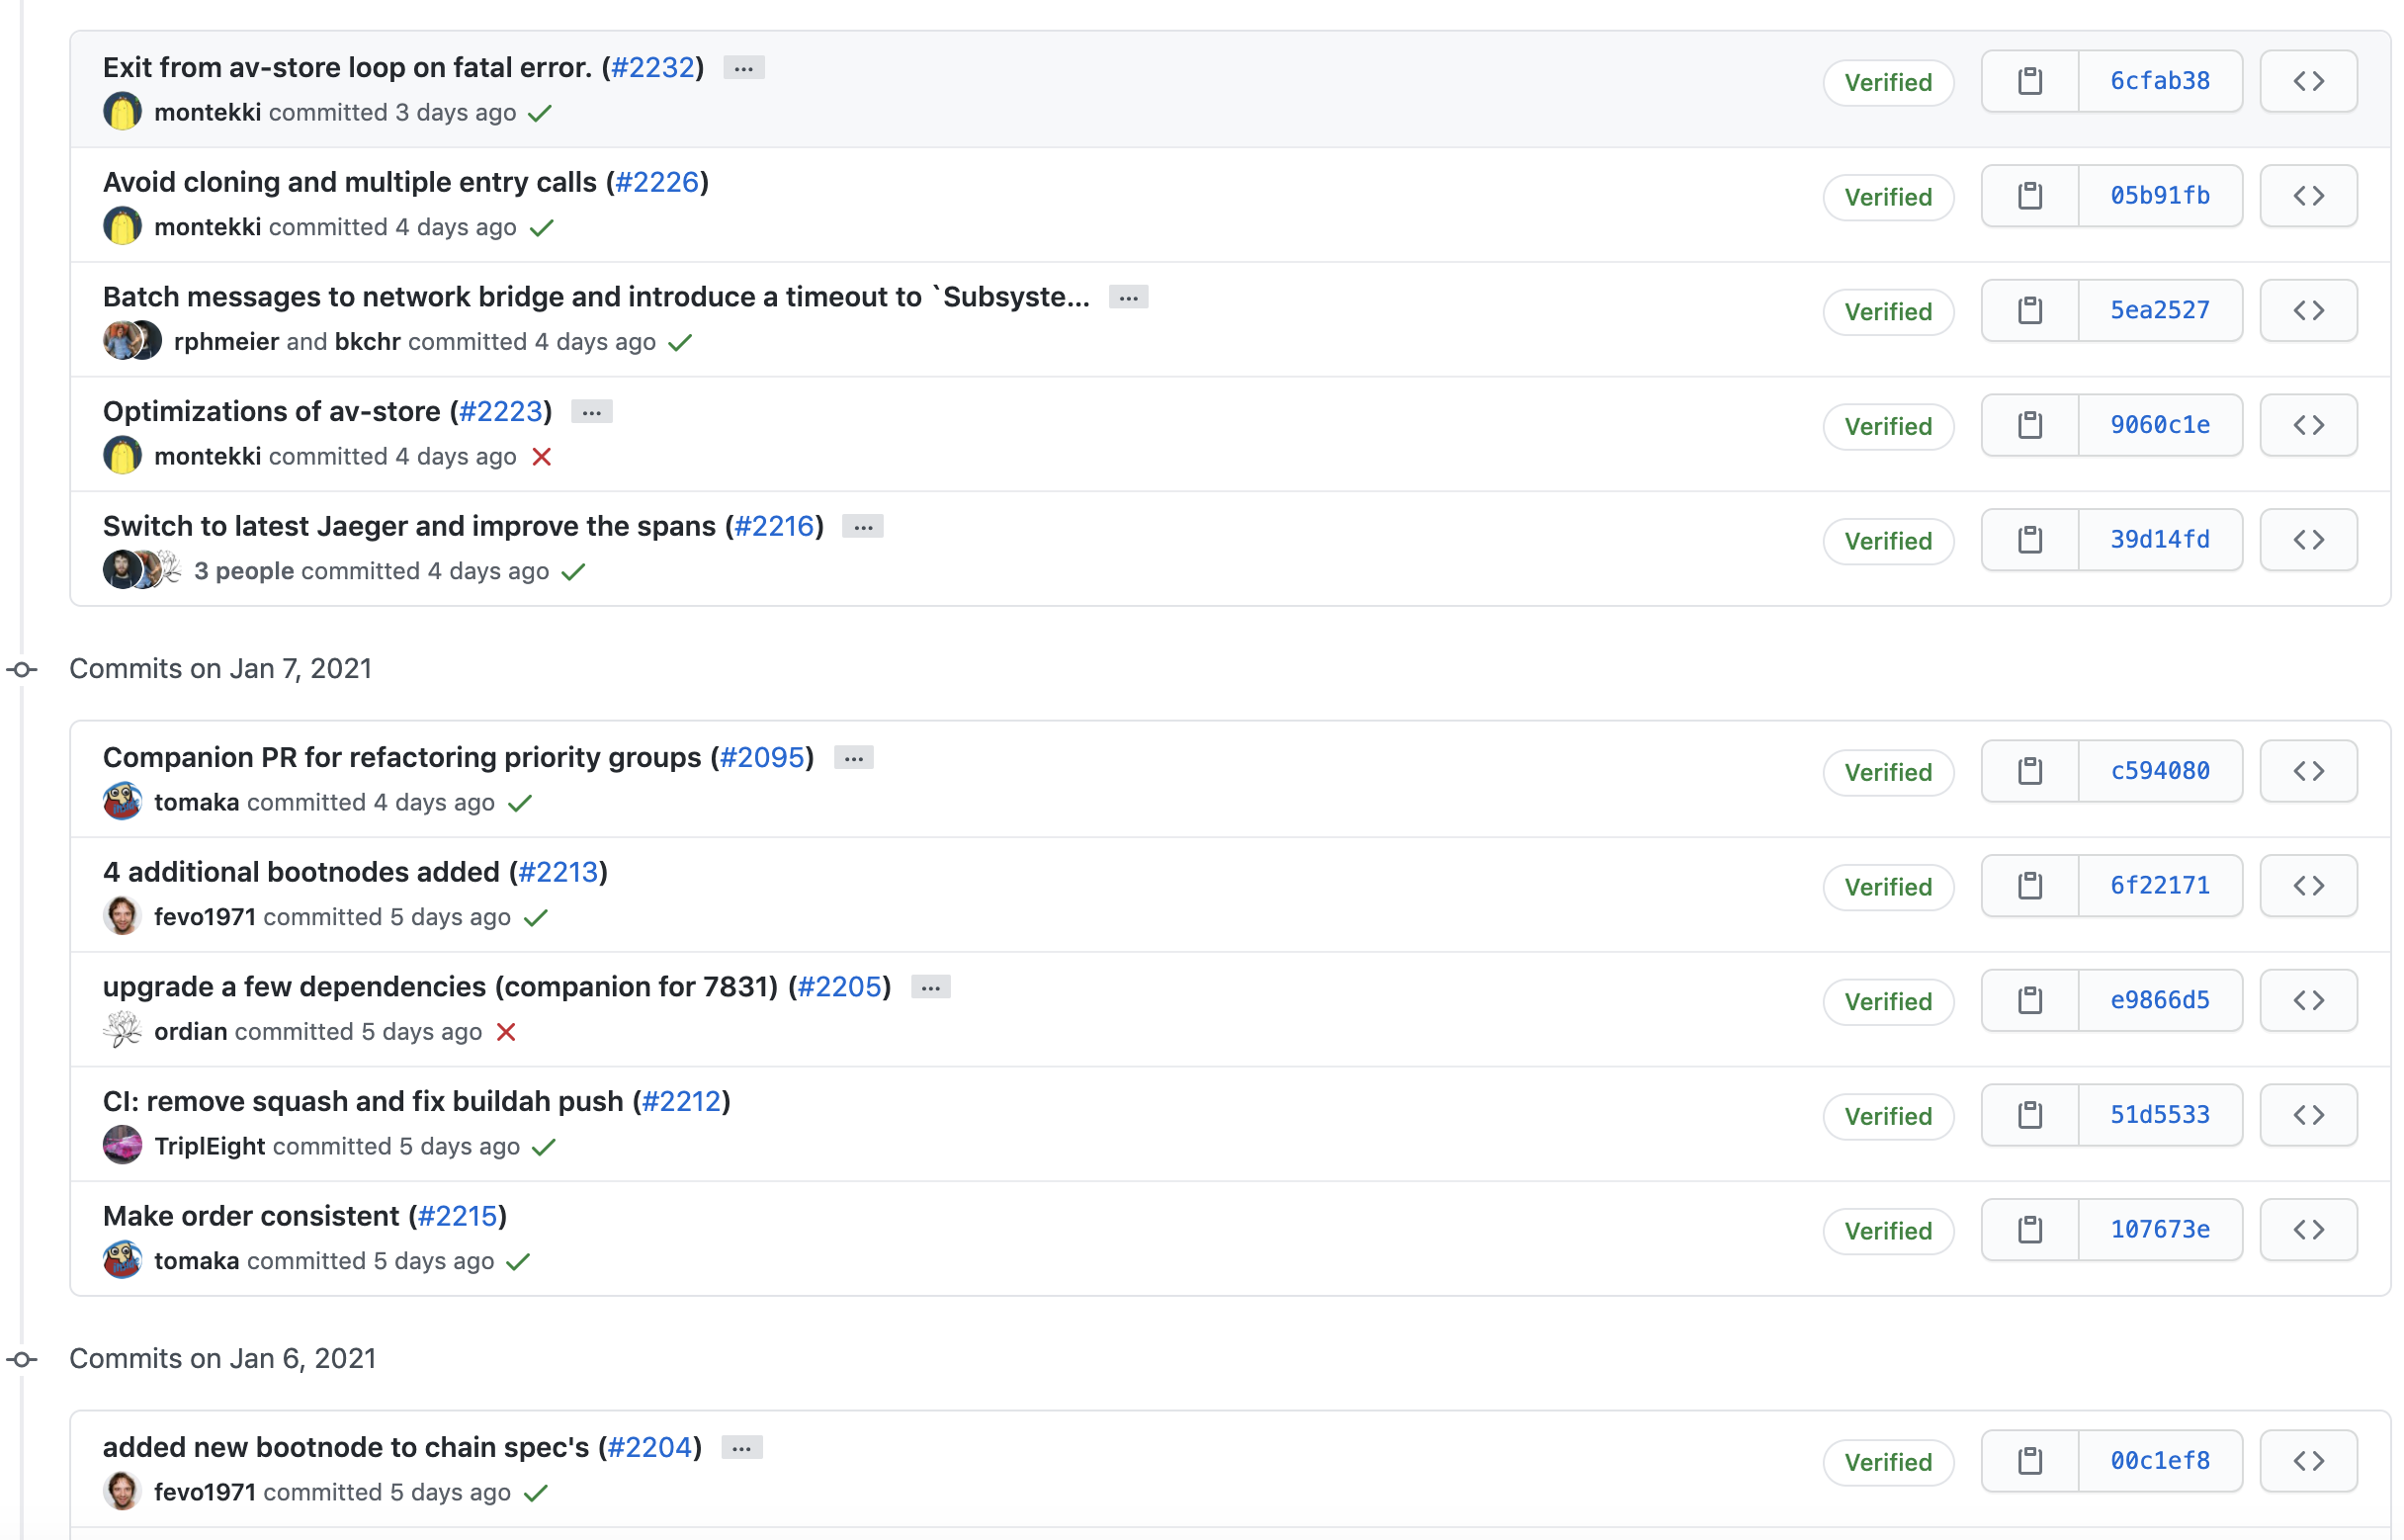Open commit hash 39d14fd
2404x1540 pixels.
click(2159, 540)
